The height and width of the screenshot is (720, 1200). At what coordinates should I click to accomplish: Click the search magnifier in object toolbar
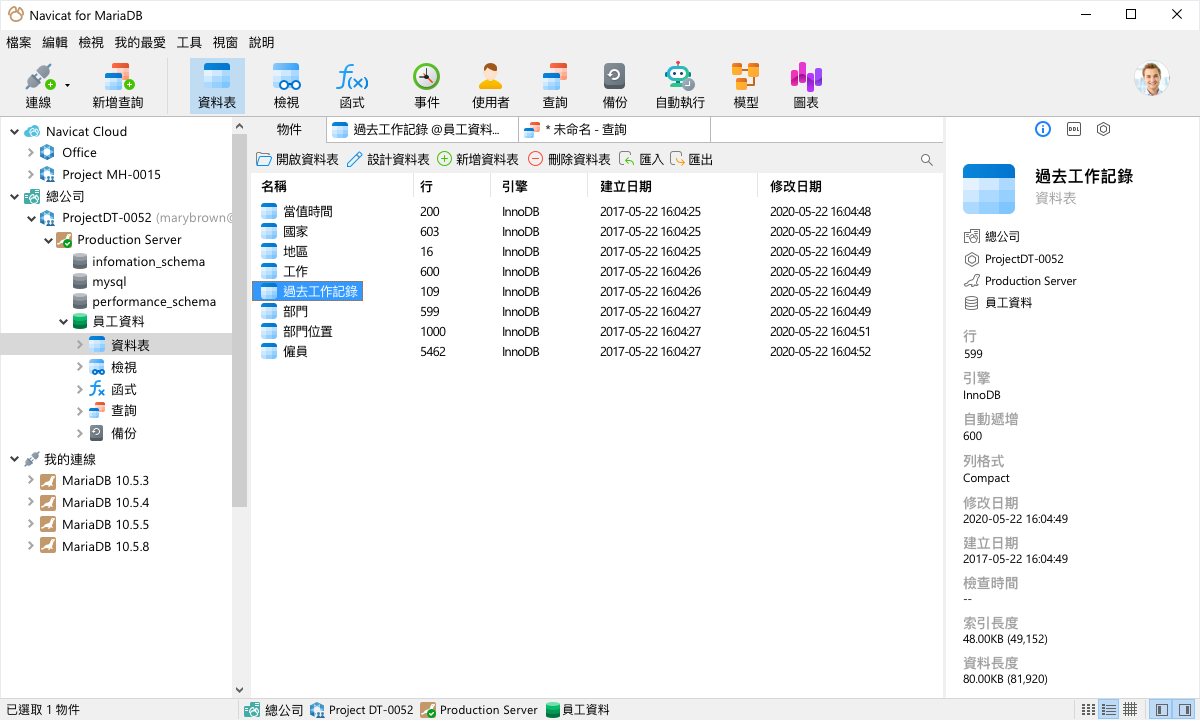pos(927,160)
